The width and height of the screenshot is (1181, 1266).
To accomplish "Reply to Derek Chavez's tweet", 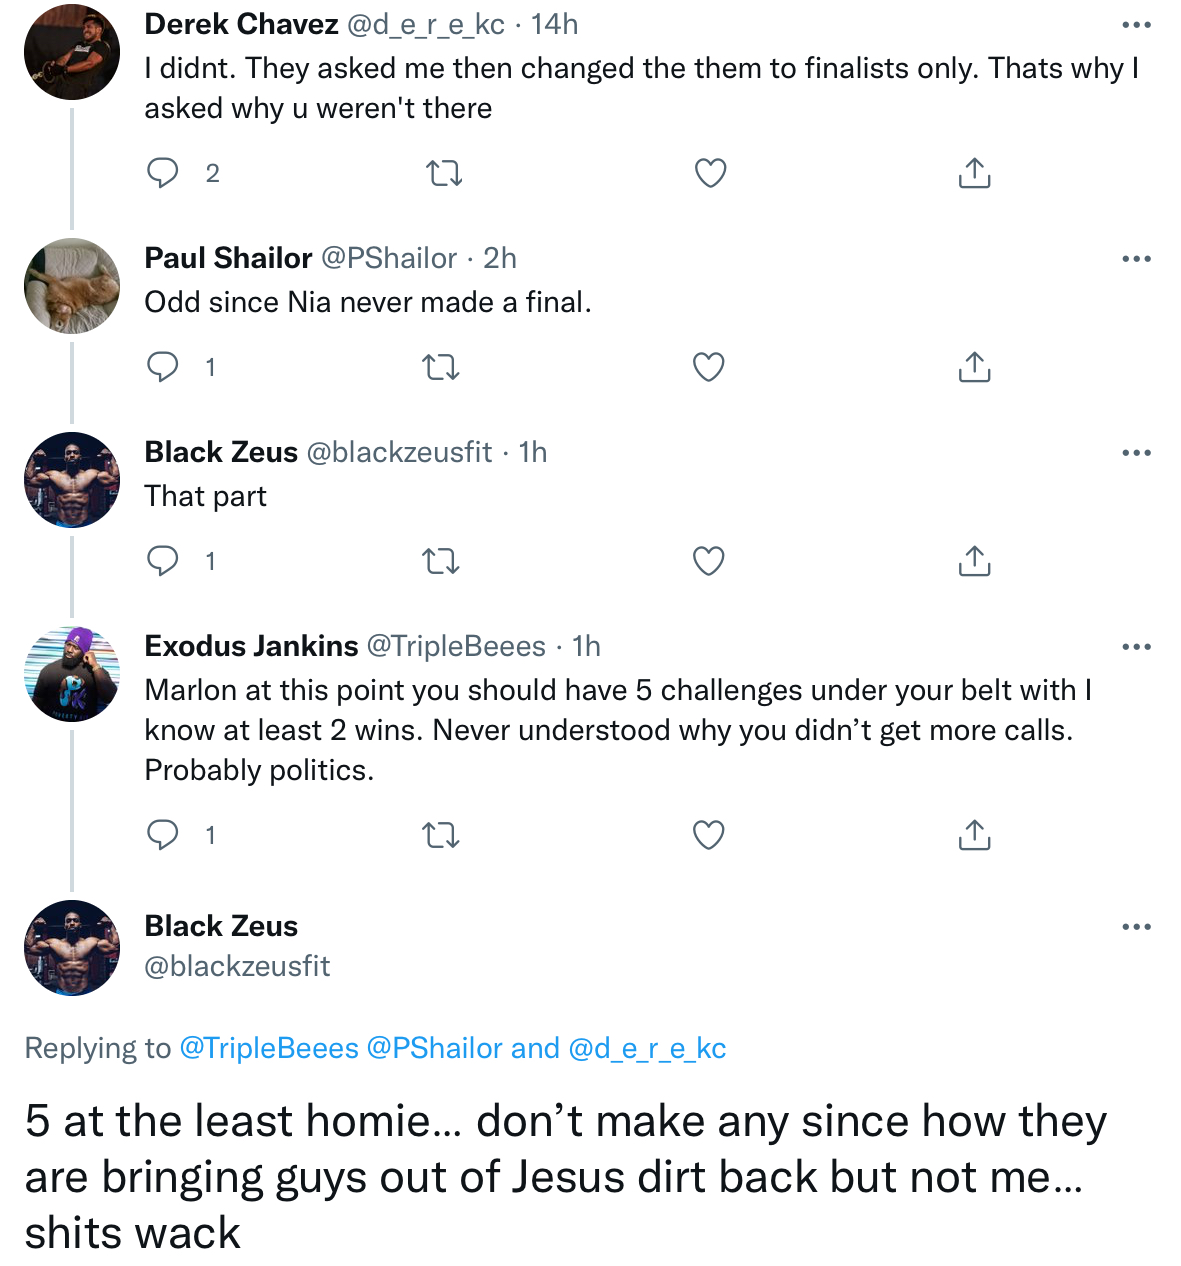I will pyautogui.click(x=162, y=173).
